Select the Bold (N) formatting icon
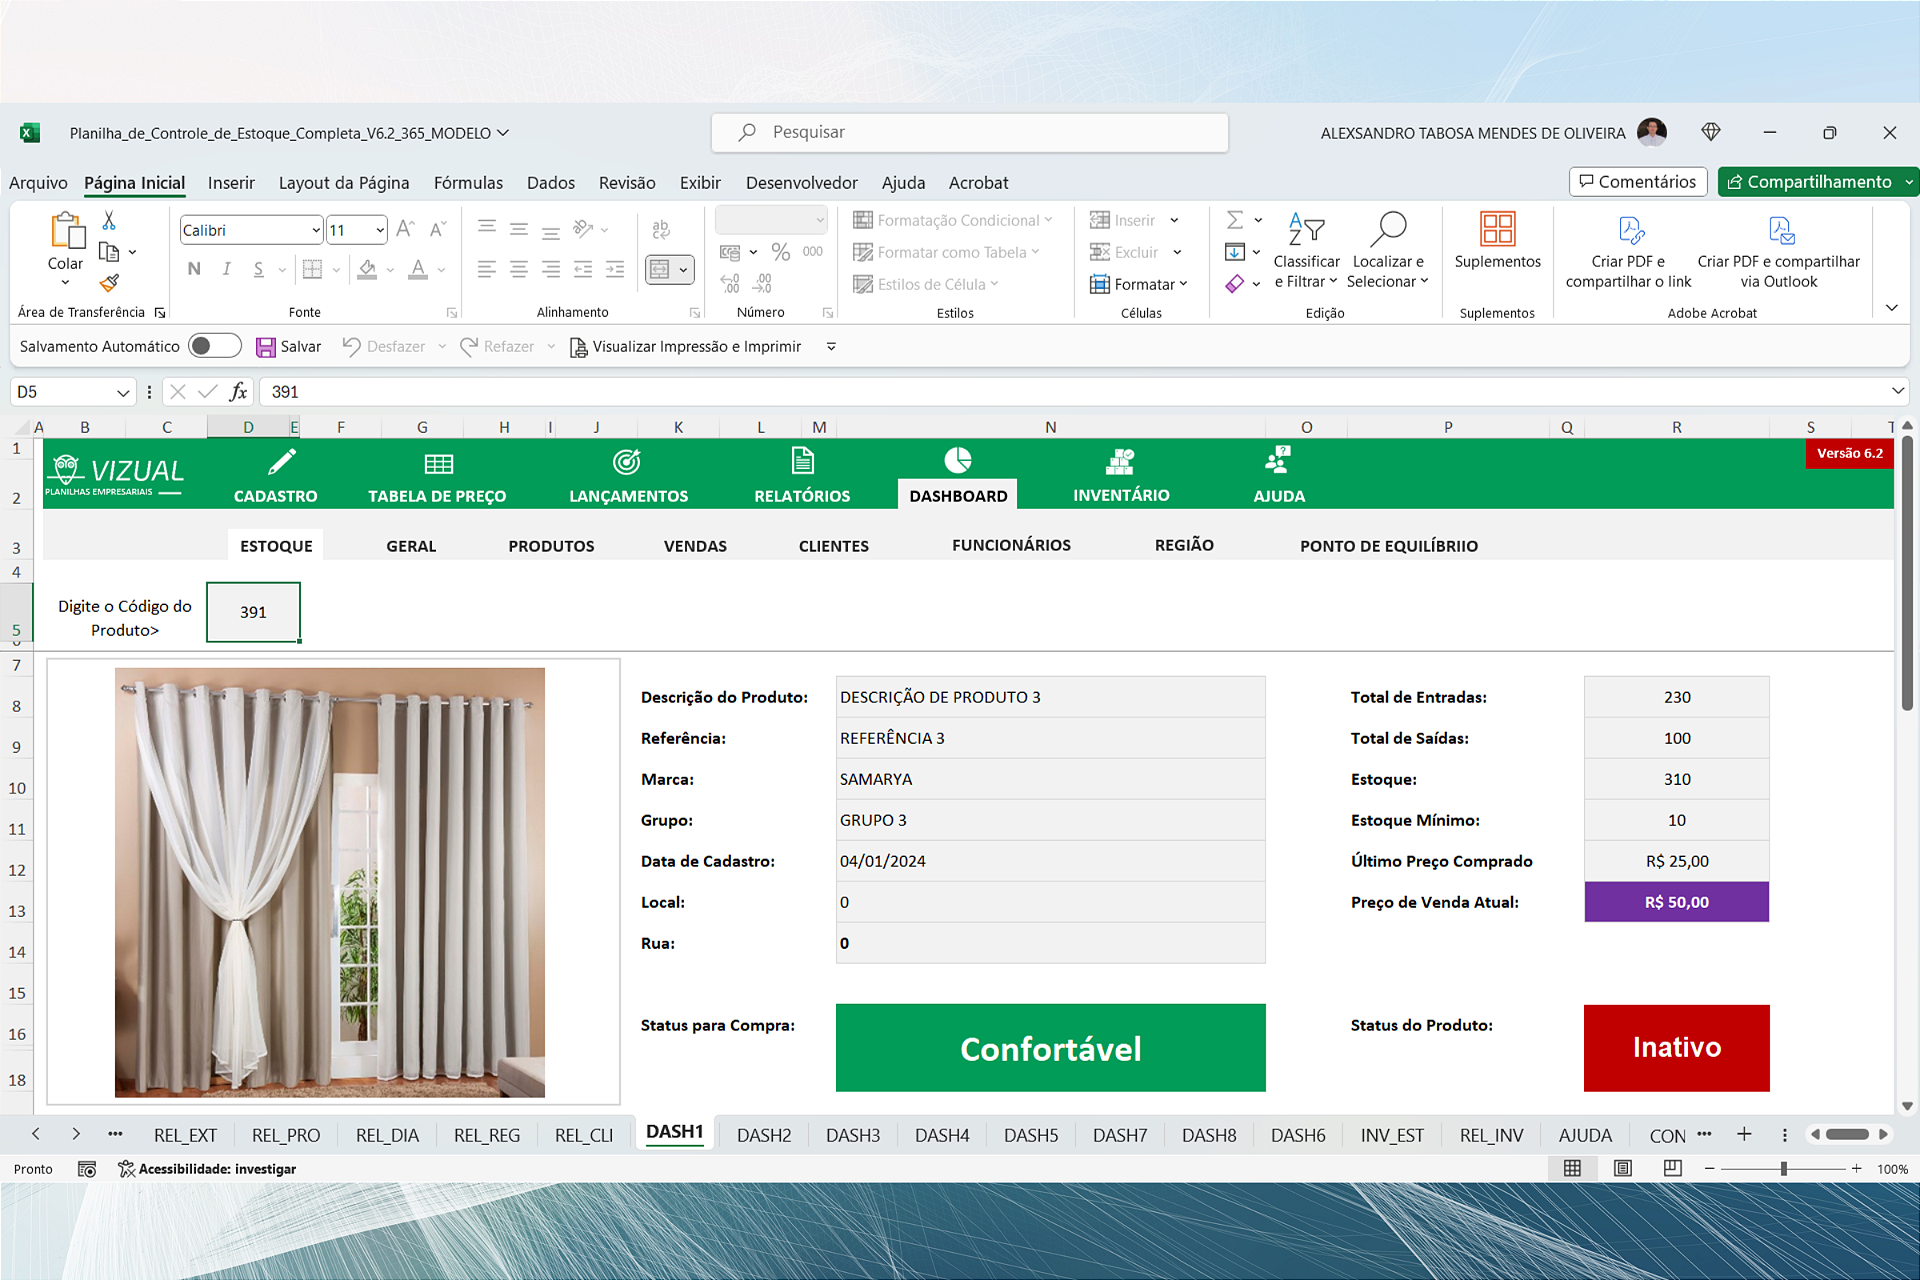This screenshot has width=1920, height=1280. pyautogui.click(x=193, y=268)
